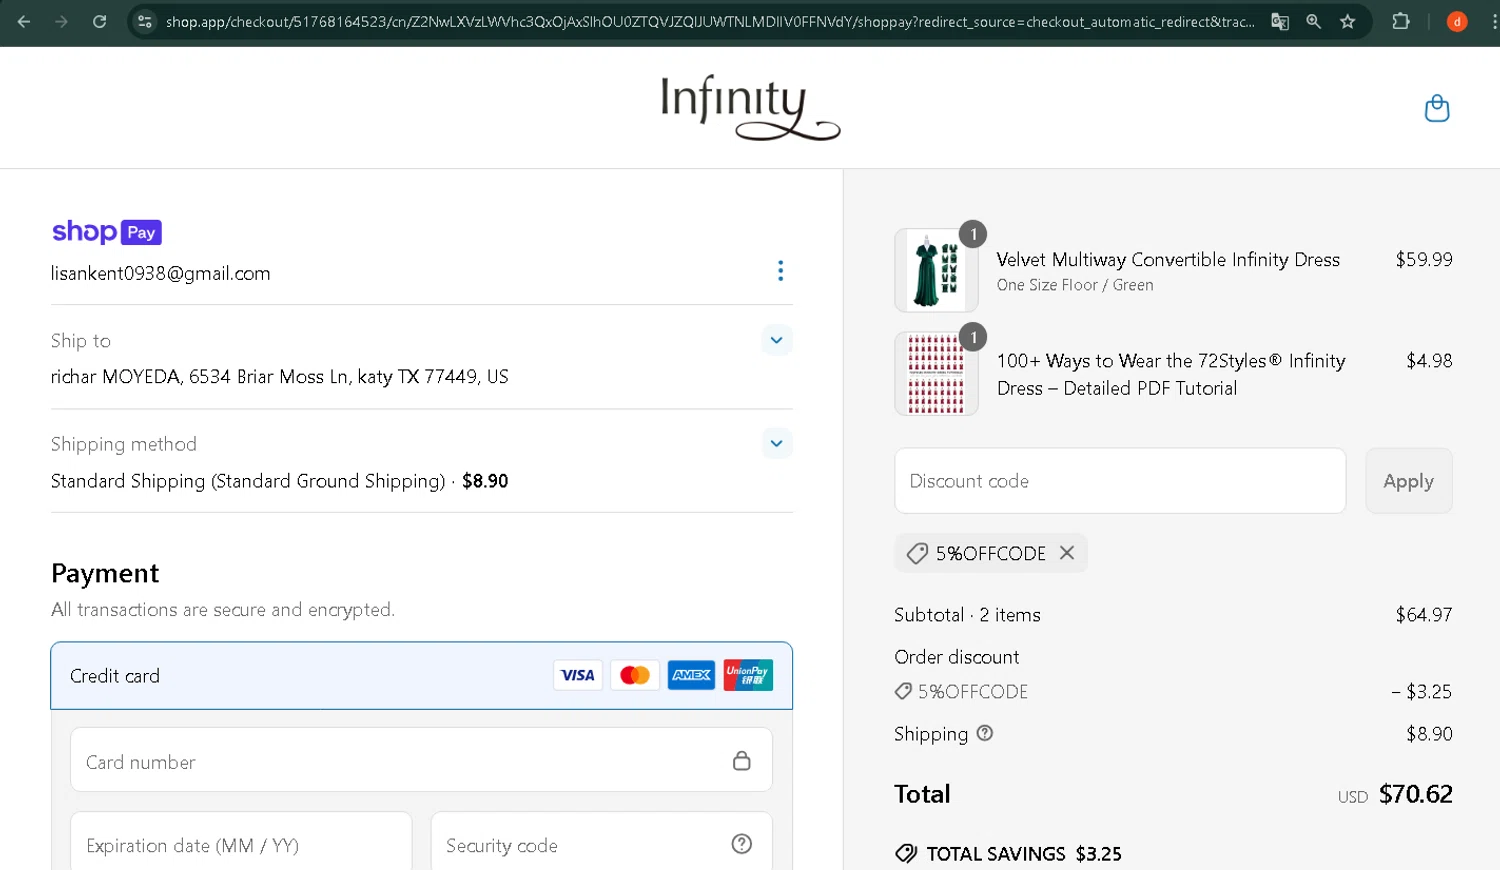
Task: Click the lock icon in Card number
Action: [741, 761]
